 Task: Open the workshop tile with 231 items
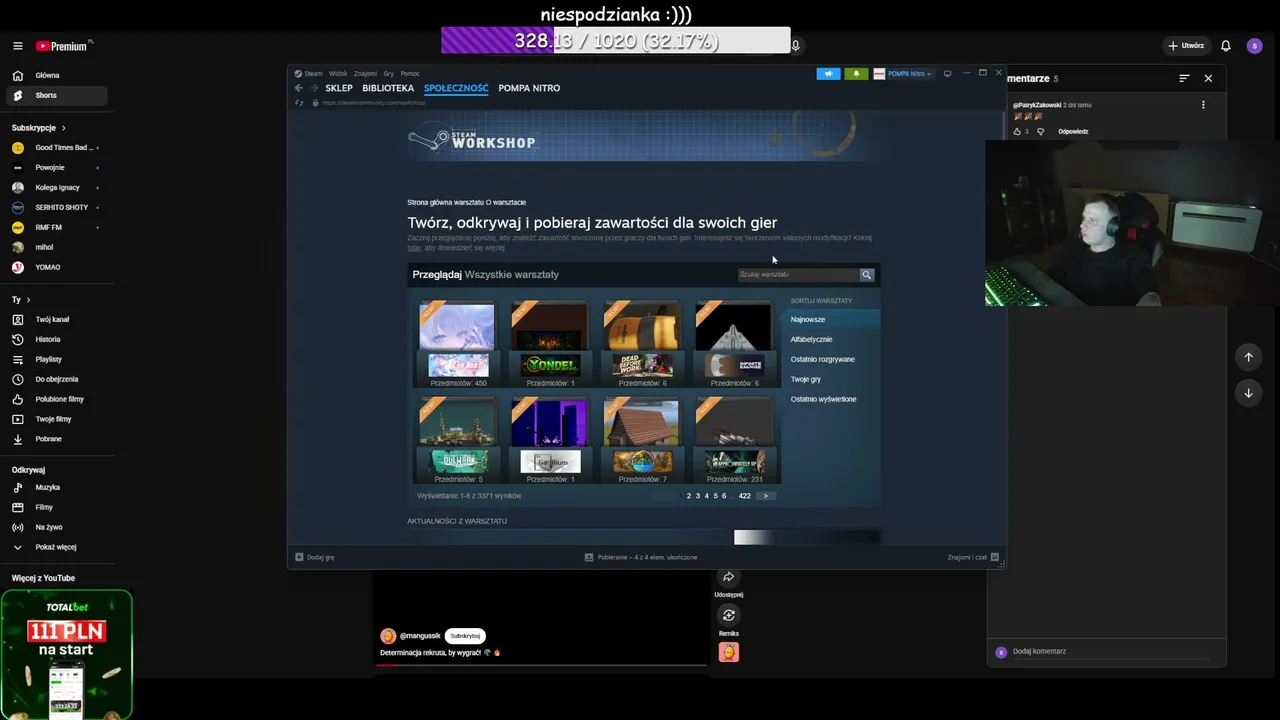(734, 440)
